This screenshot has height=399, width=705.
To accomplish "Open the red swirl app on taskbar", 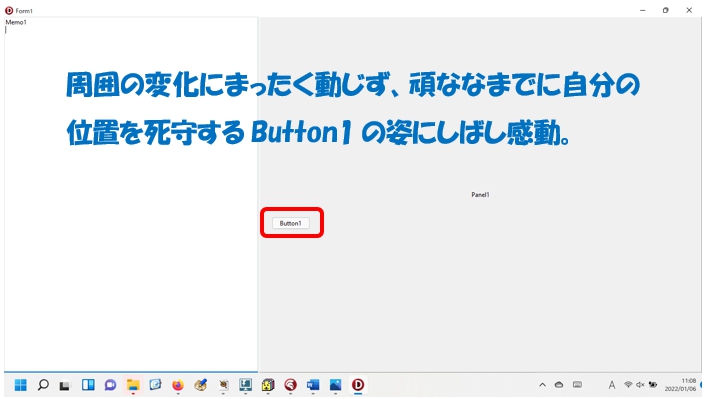I will click(290, 385).
